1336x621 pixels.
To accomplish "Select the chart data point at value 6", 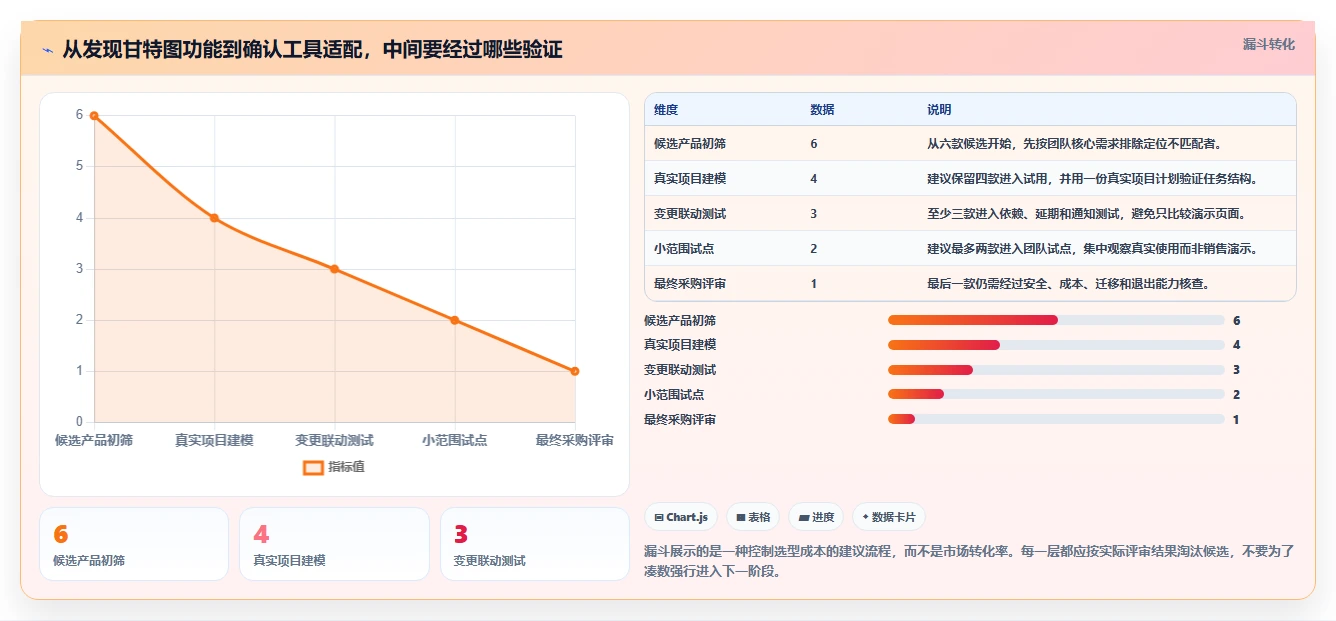I will click(x=94, y=116).
